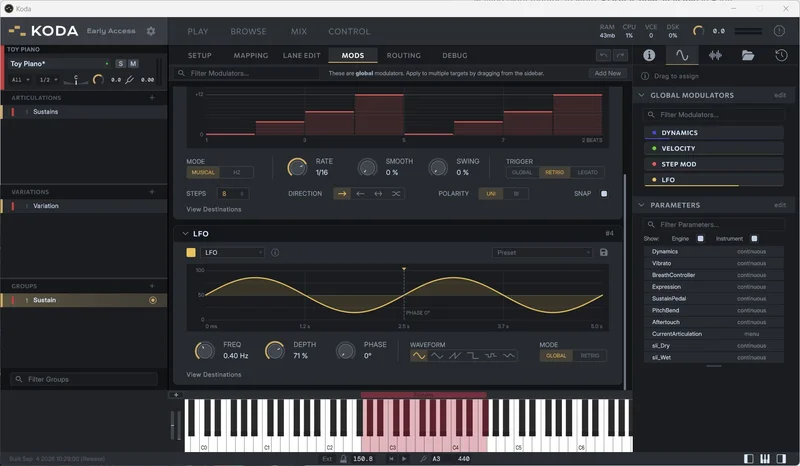The height and width of the screenshot is (466, 800).
Task: Open the Mapping tab
Action: pos(251,56)
